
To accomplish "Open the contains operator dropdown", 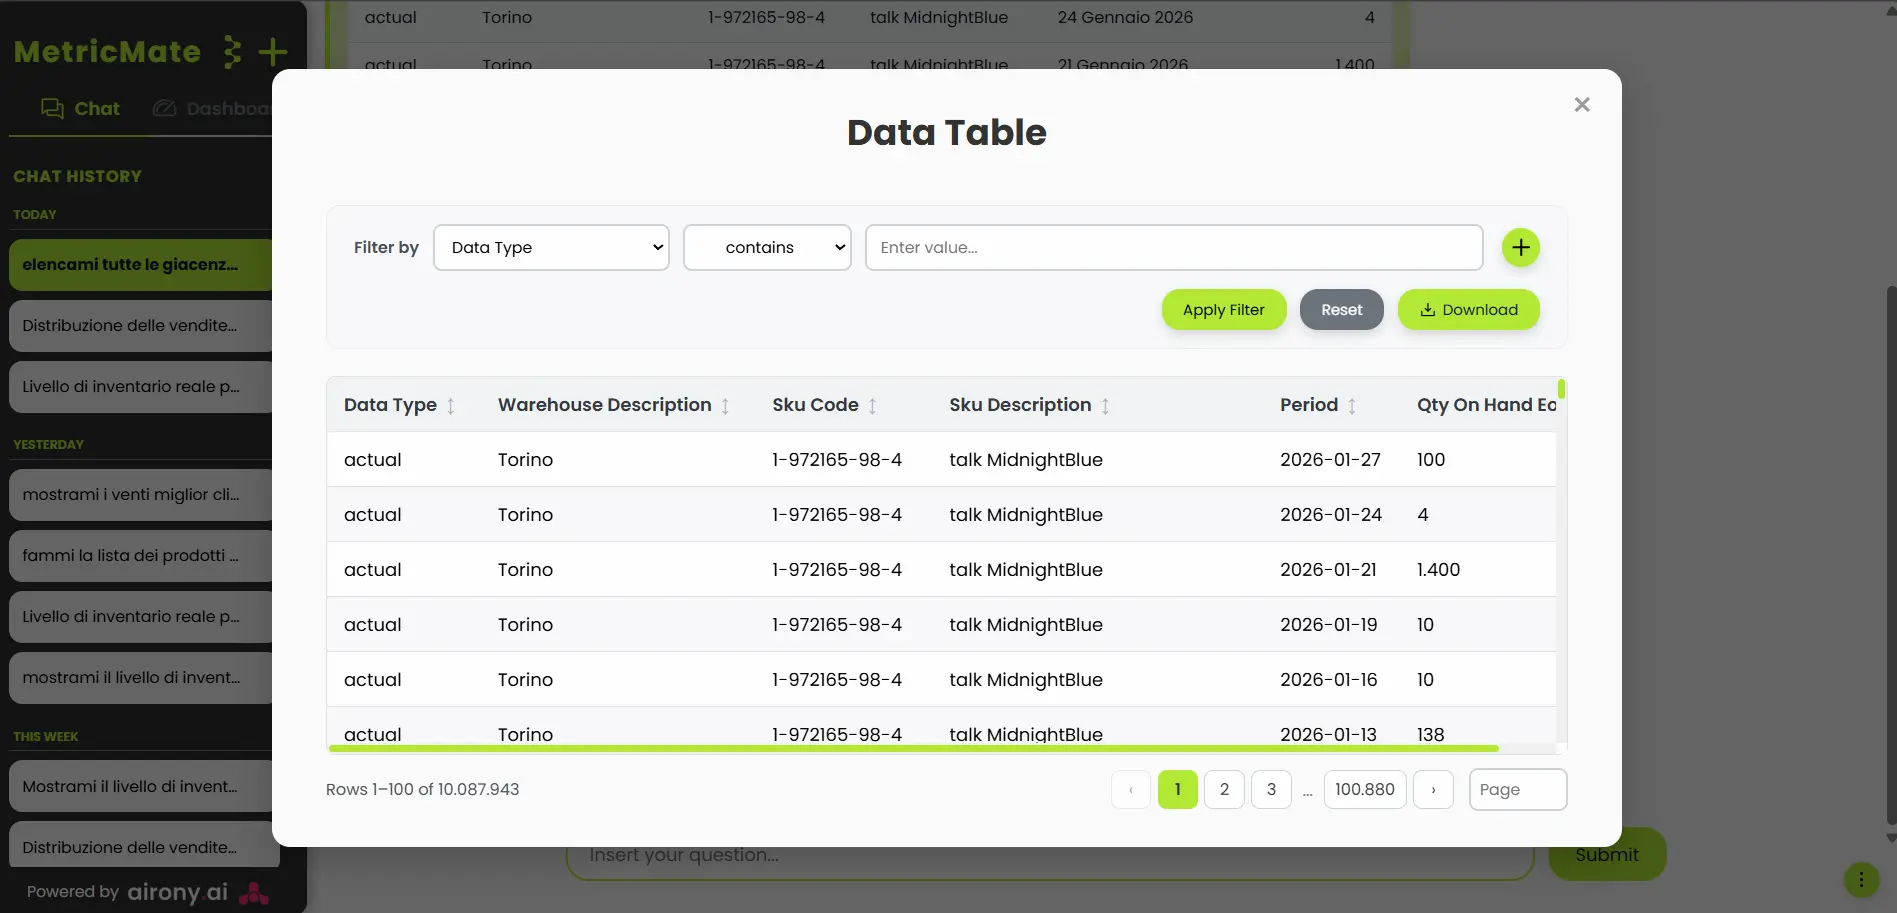I will tap(767, 247).
